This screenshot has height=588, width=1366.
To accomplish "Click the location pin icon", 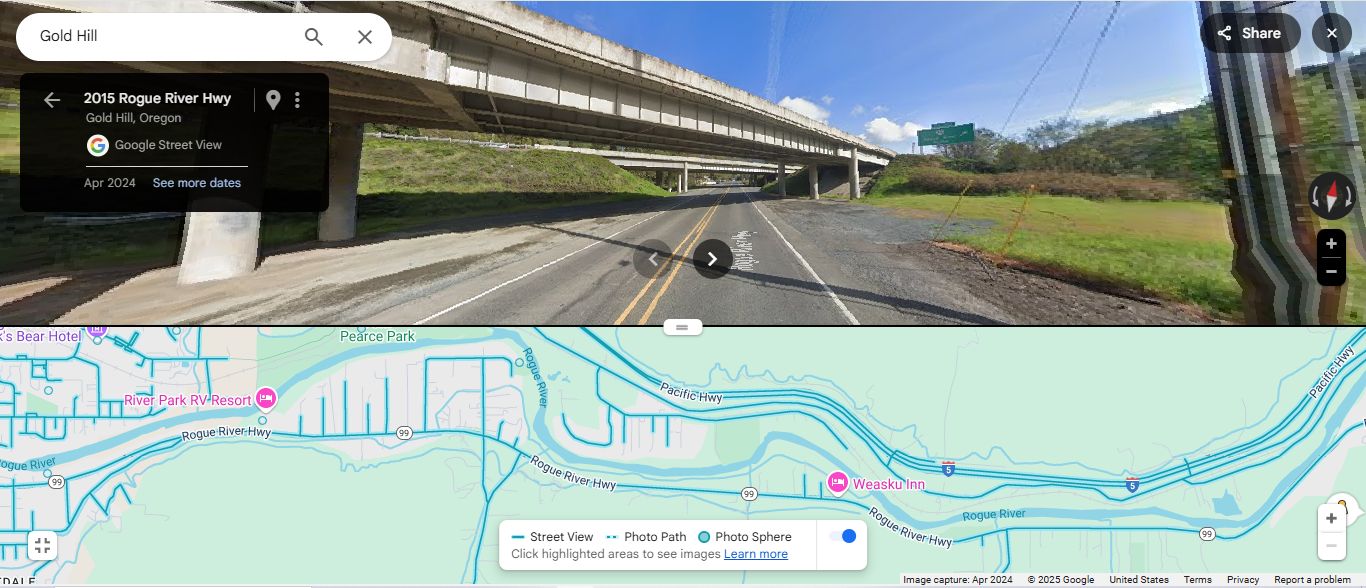I will tap(273, 100).
